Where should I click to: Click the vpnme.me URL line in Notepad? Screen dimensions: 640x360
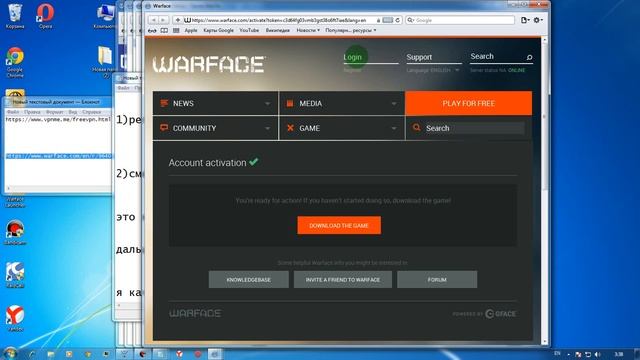(58, 120)
